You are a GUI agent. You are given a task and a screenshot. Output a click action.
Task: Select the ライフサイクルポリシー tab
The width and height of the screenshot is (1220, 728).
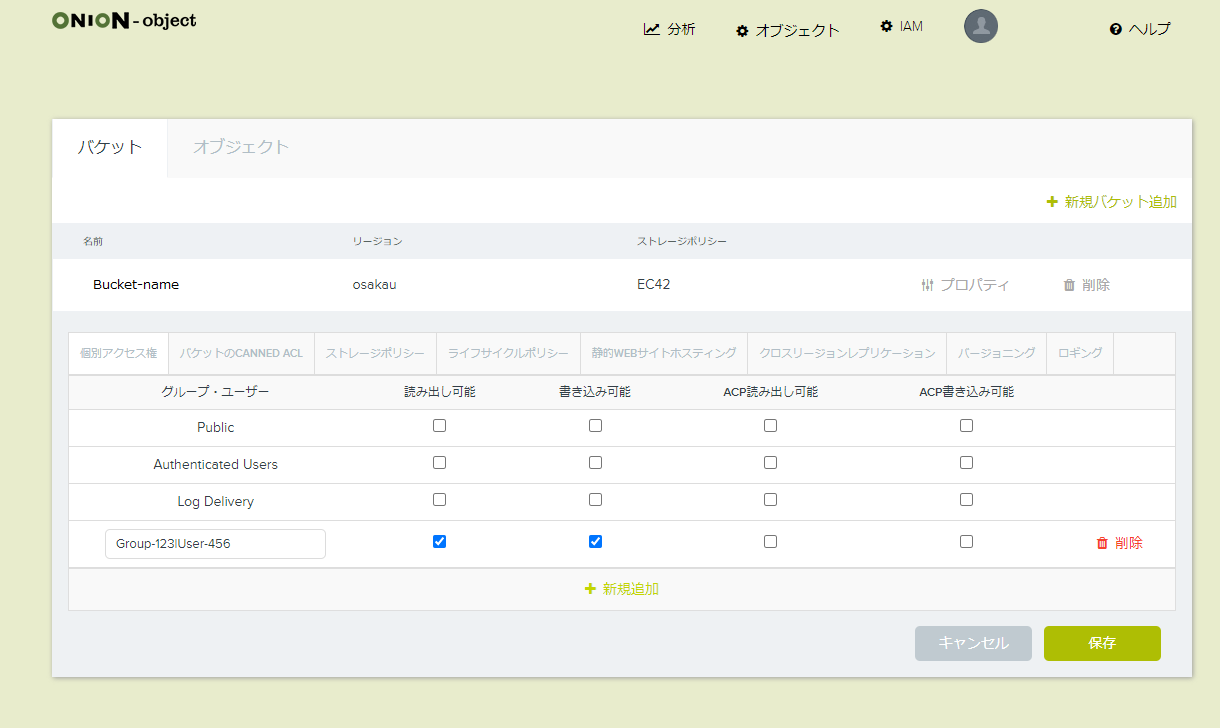pyautogui.click(x=507, y=353)
